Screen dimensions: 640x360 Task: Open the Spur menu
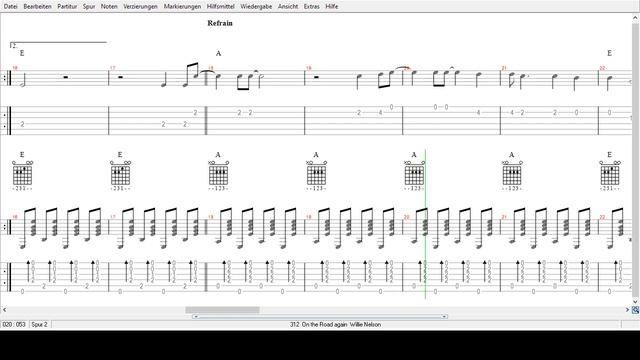[x=89, y=7]
